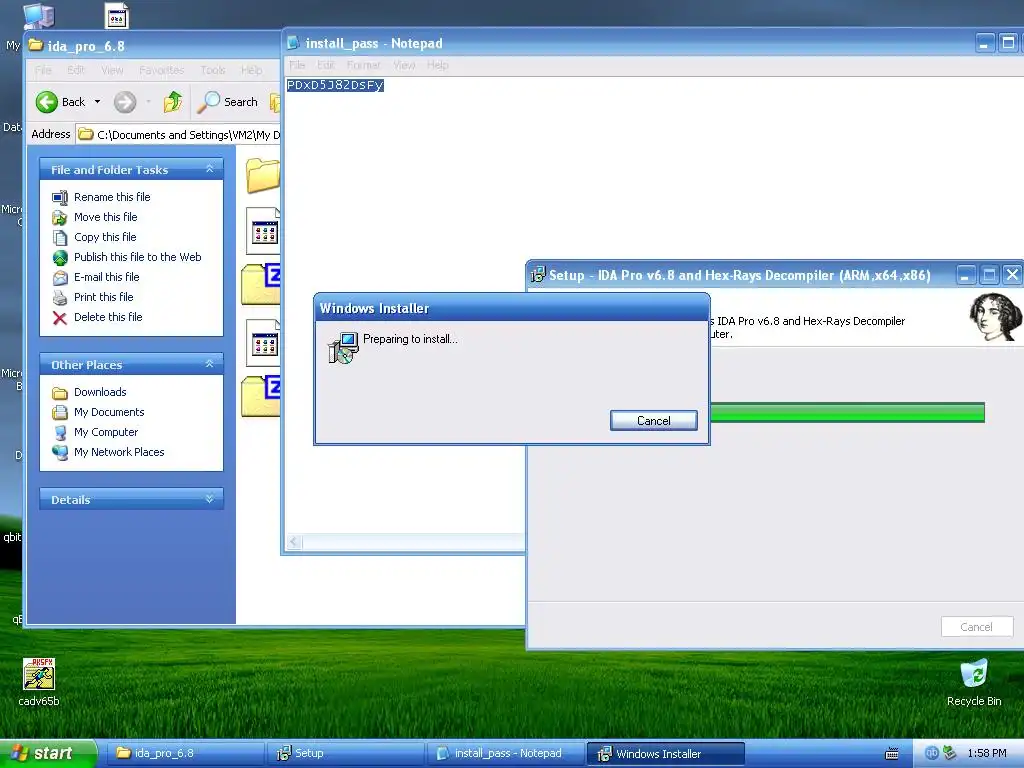Open the Help menu in Notepad
The width and height of the screenshot is (1024, 768).
click(438, 65)
